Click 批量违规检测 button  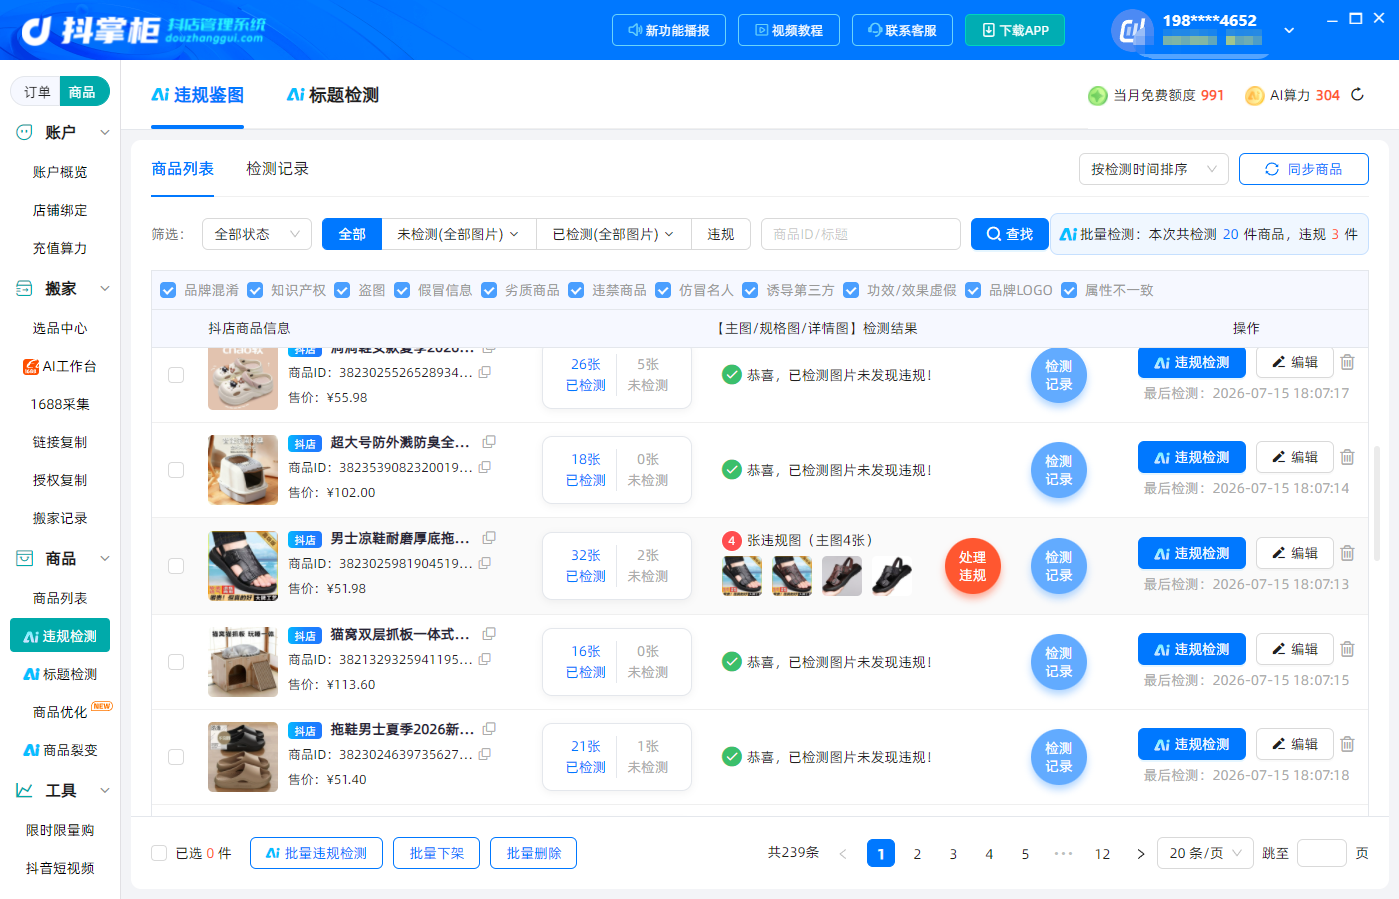316,853
